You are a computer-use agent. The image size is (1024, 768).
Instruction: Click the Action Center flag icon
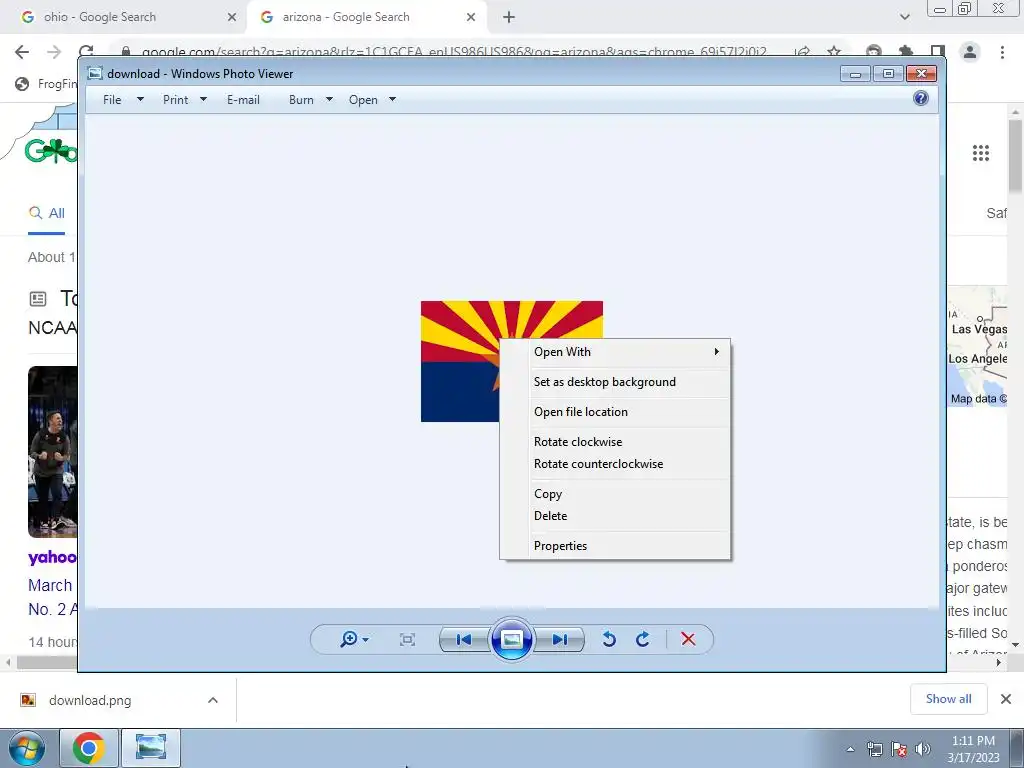click(899, 750)
